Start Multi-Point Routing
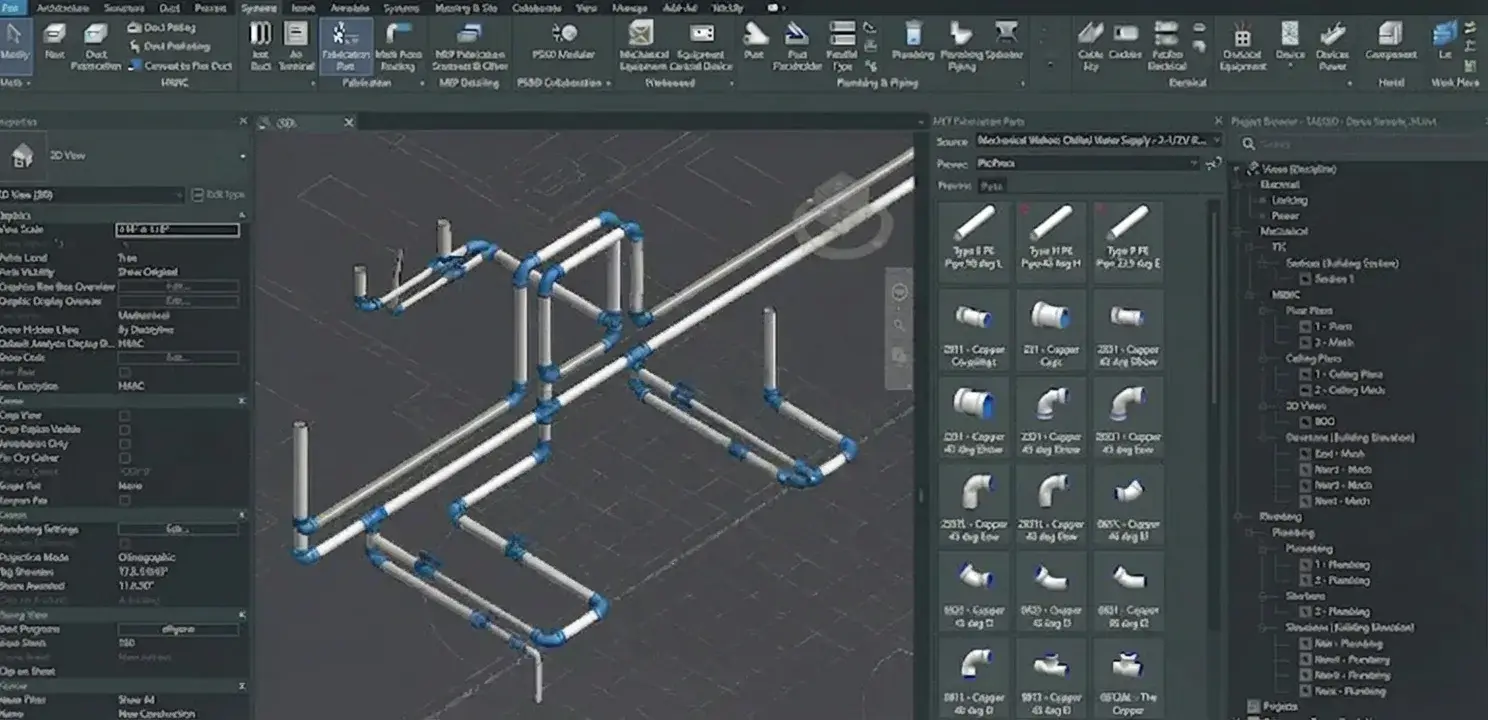This screenshot has width=1488, height=720. pos(398,46)
